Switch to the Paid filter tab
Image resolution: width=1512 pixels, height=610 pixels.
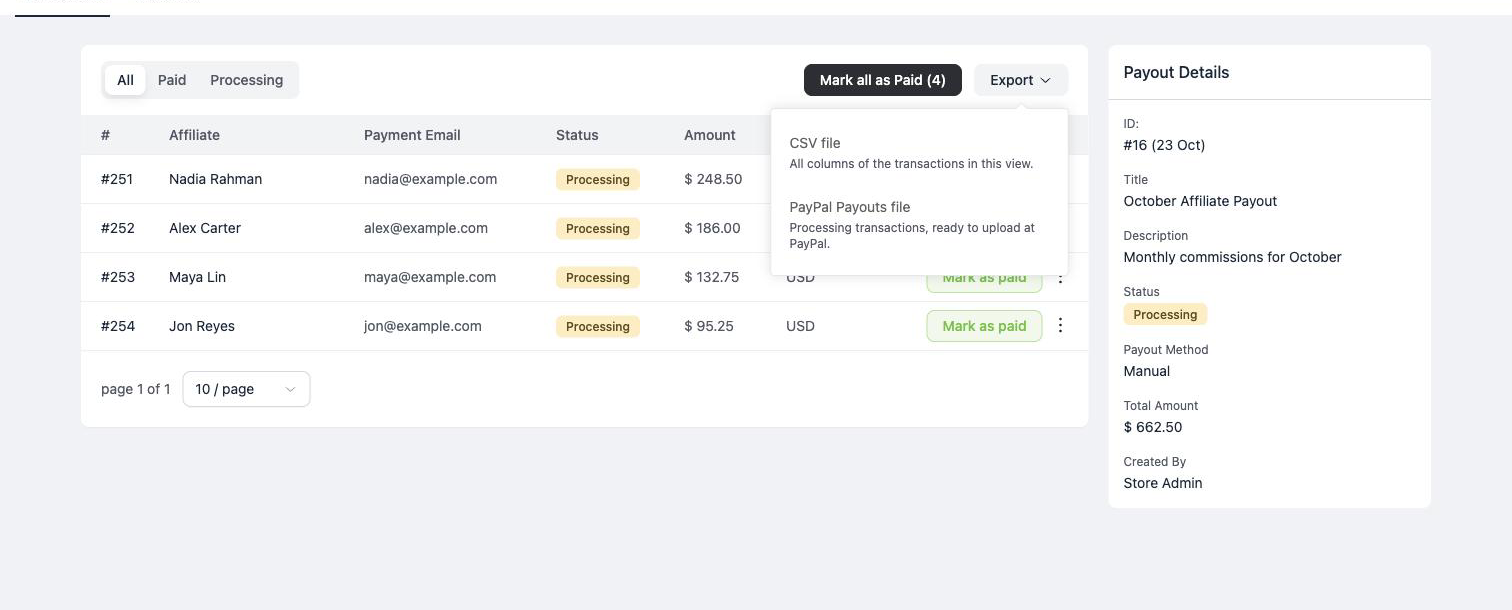click(172, 80)
